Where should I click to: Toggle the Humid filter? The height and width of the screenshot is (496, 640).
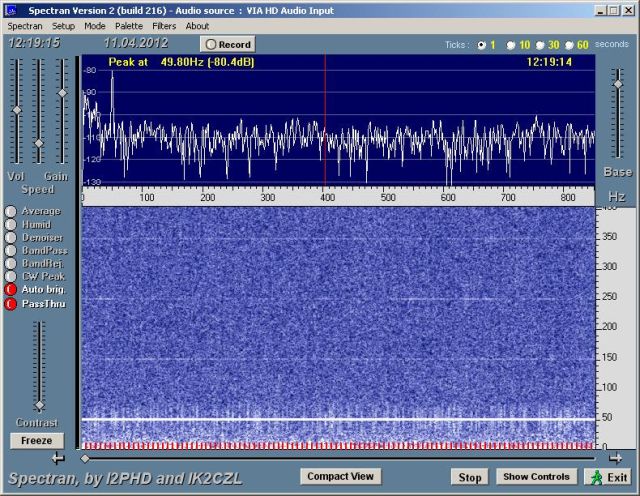[11, 225]
